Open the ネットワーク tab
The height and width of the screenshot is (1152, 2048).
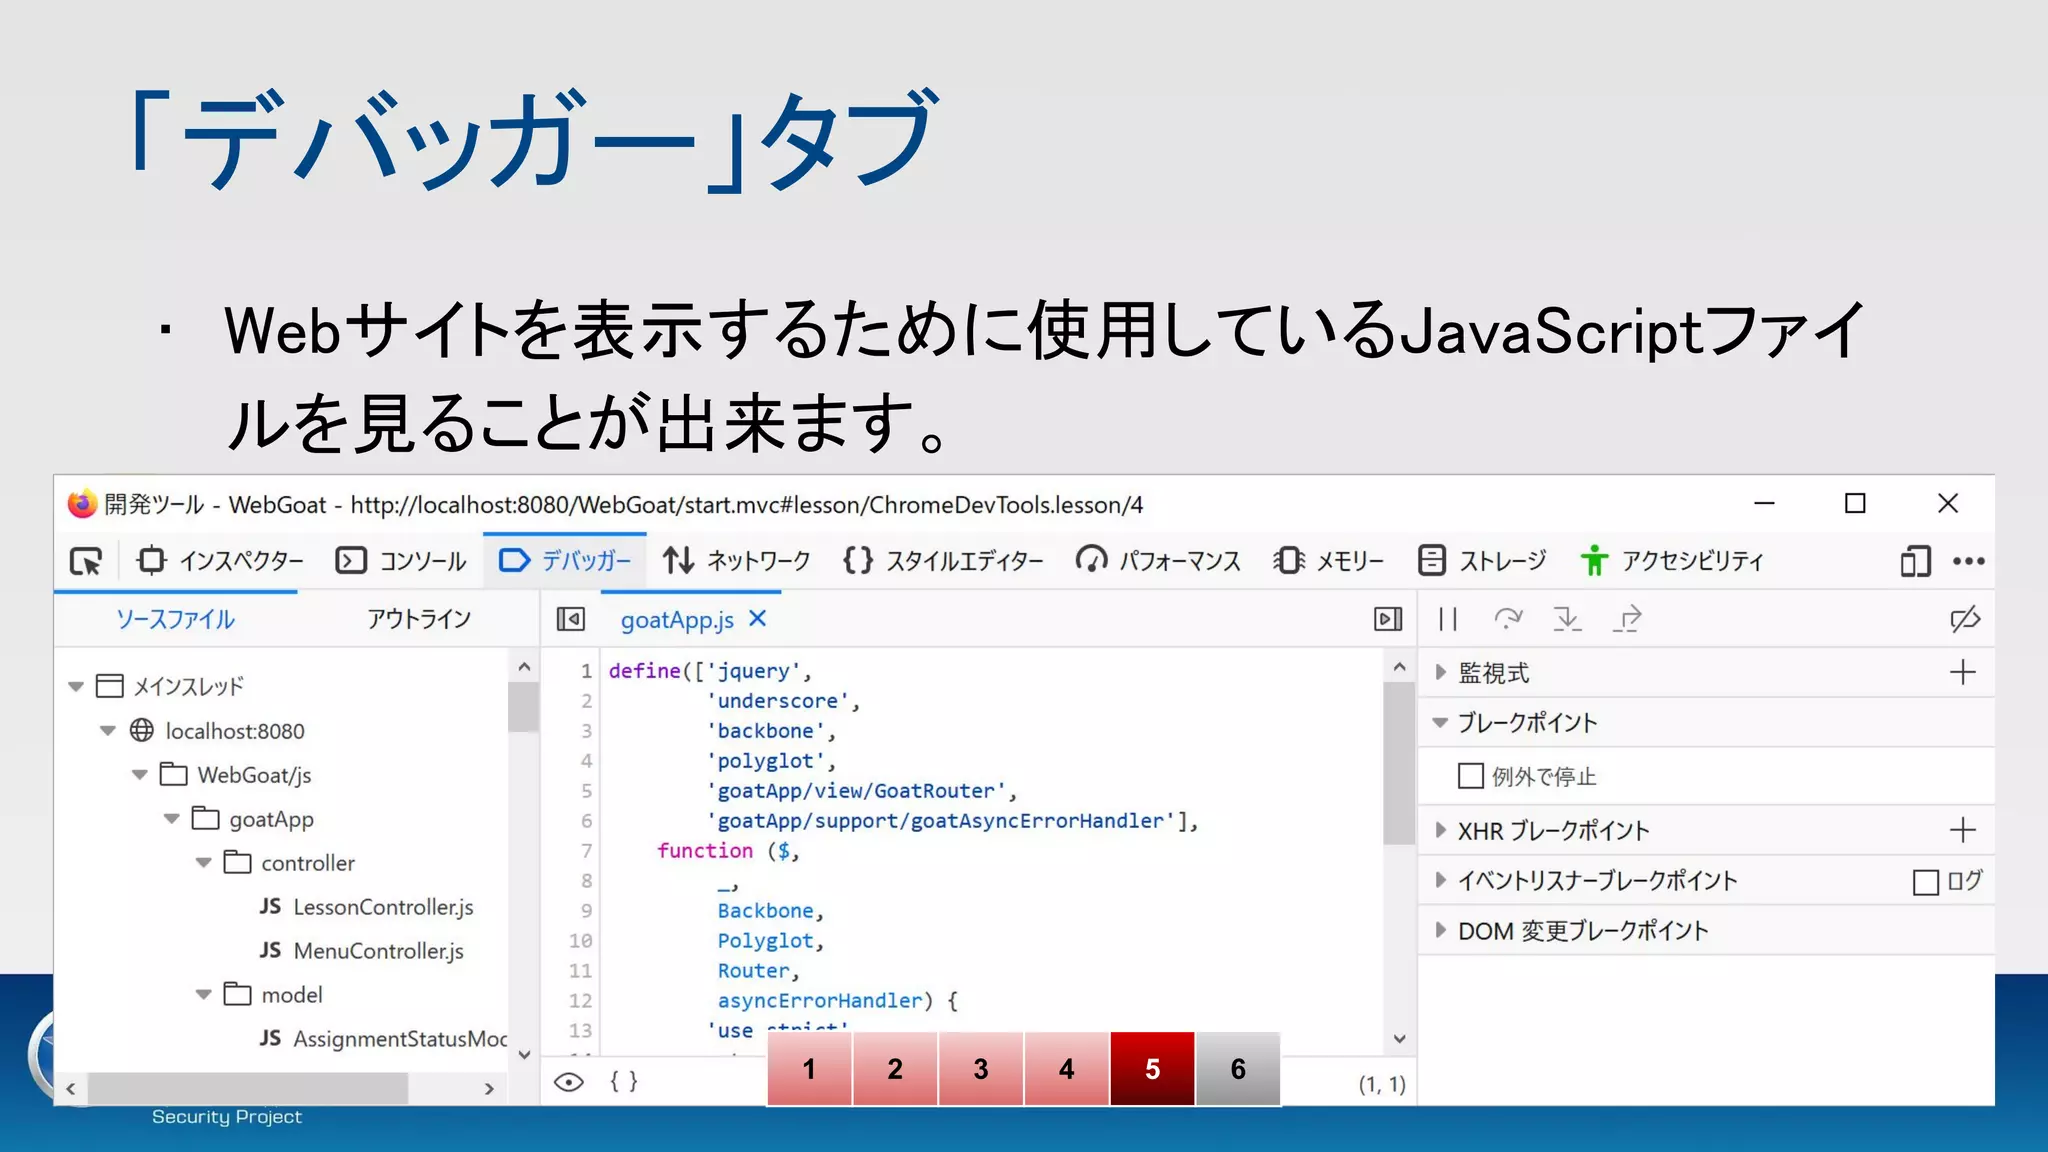[x=737, y=561]
